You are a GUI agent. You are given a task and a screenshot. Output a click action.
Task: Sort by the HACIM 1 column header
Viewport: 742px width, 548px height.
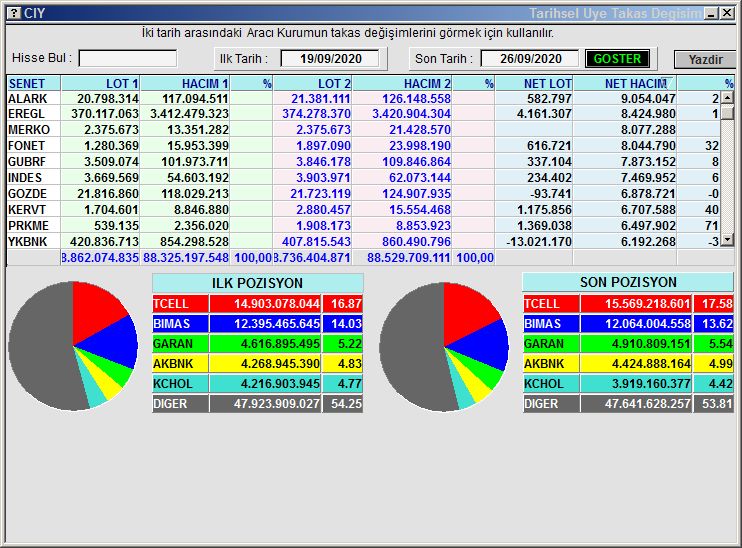tap(185, 83)
